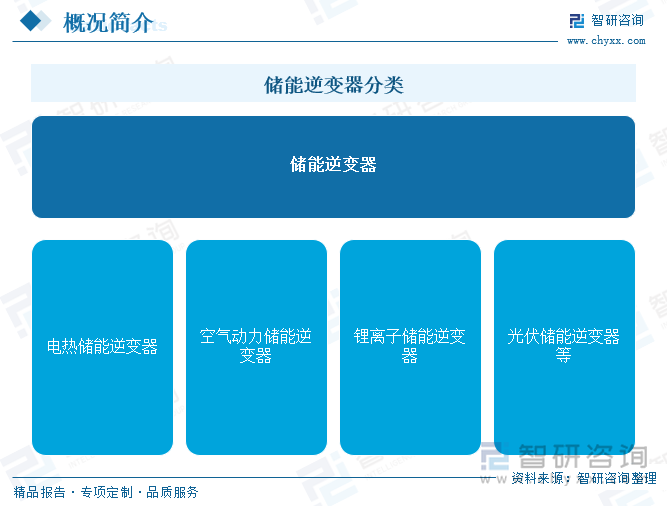The image size is (667, 506).
Task: Click the blue diamond icon beside 概况简介
Action: coord(31,20)
